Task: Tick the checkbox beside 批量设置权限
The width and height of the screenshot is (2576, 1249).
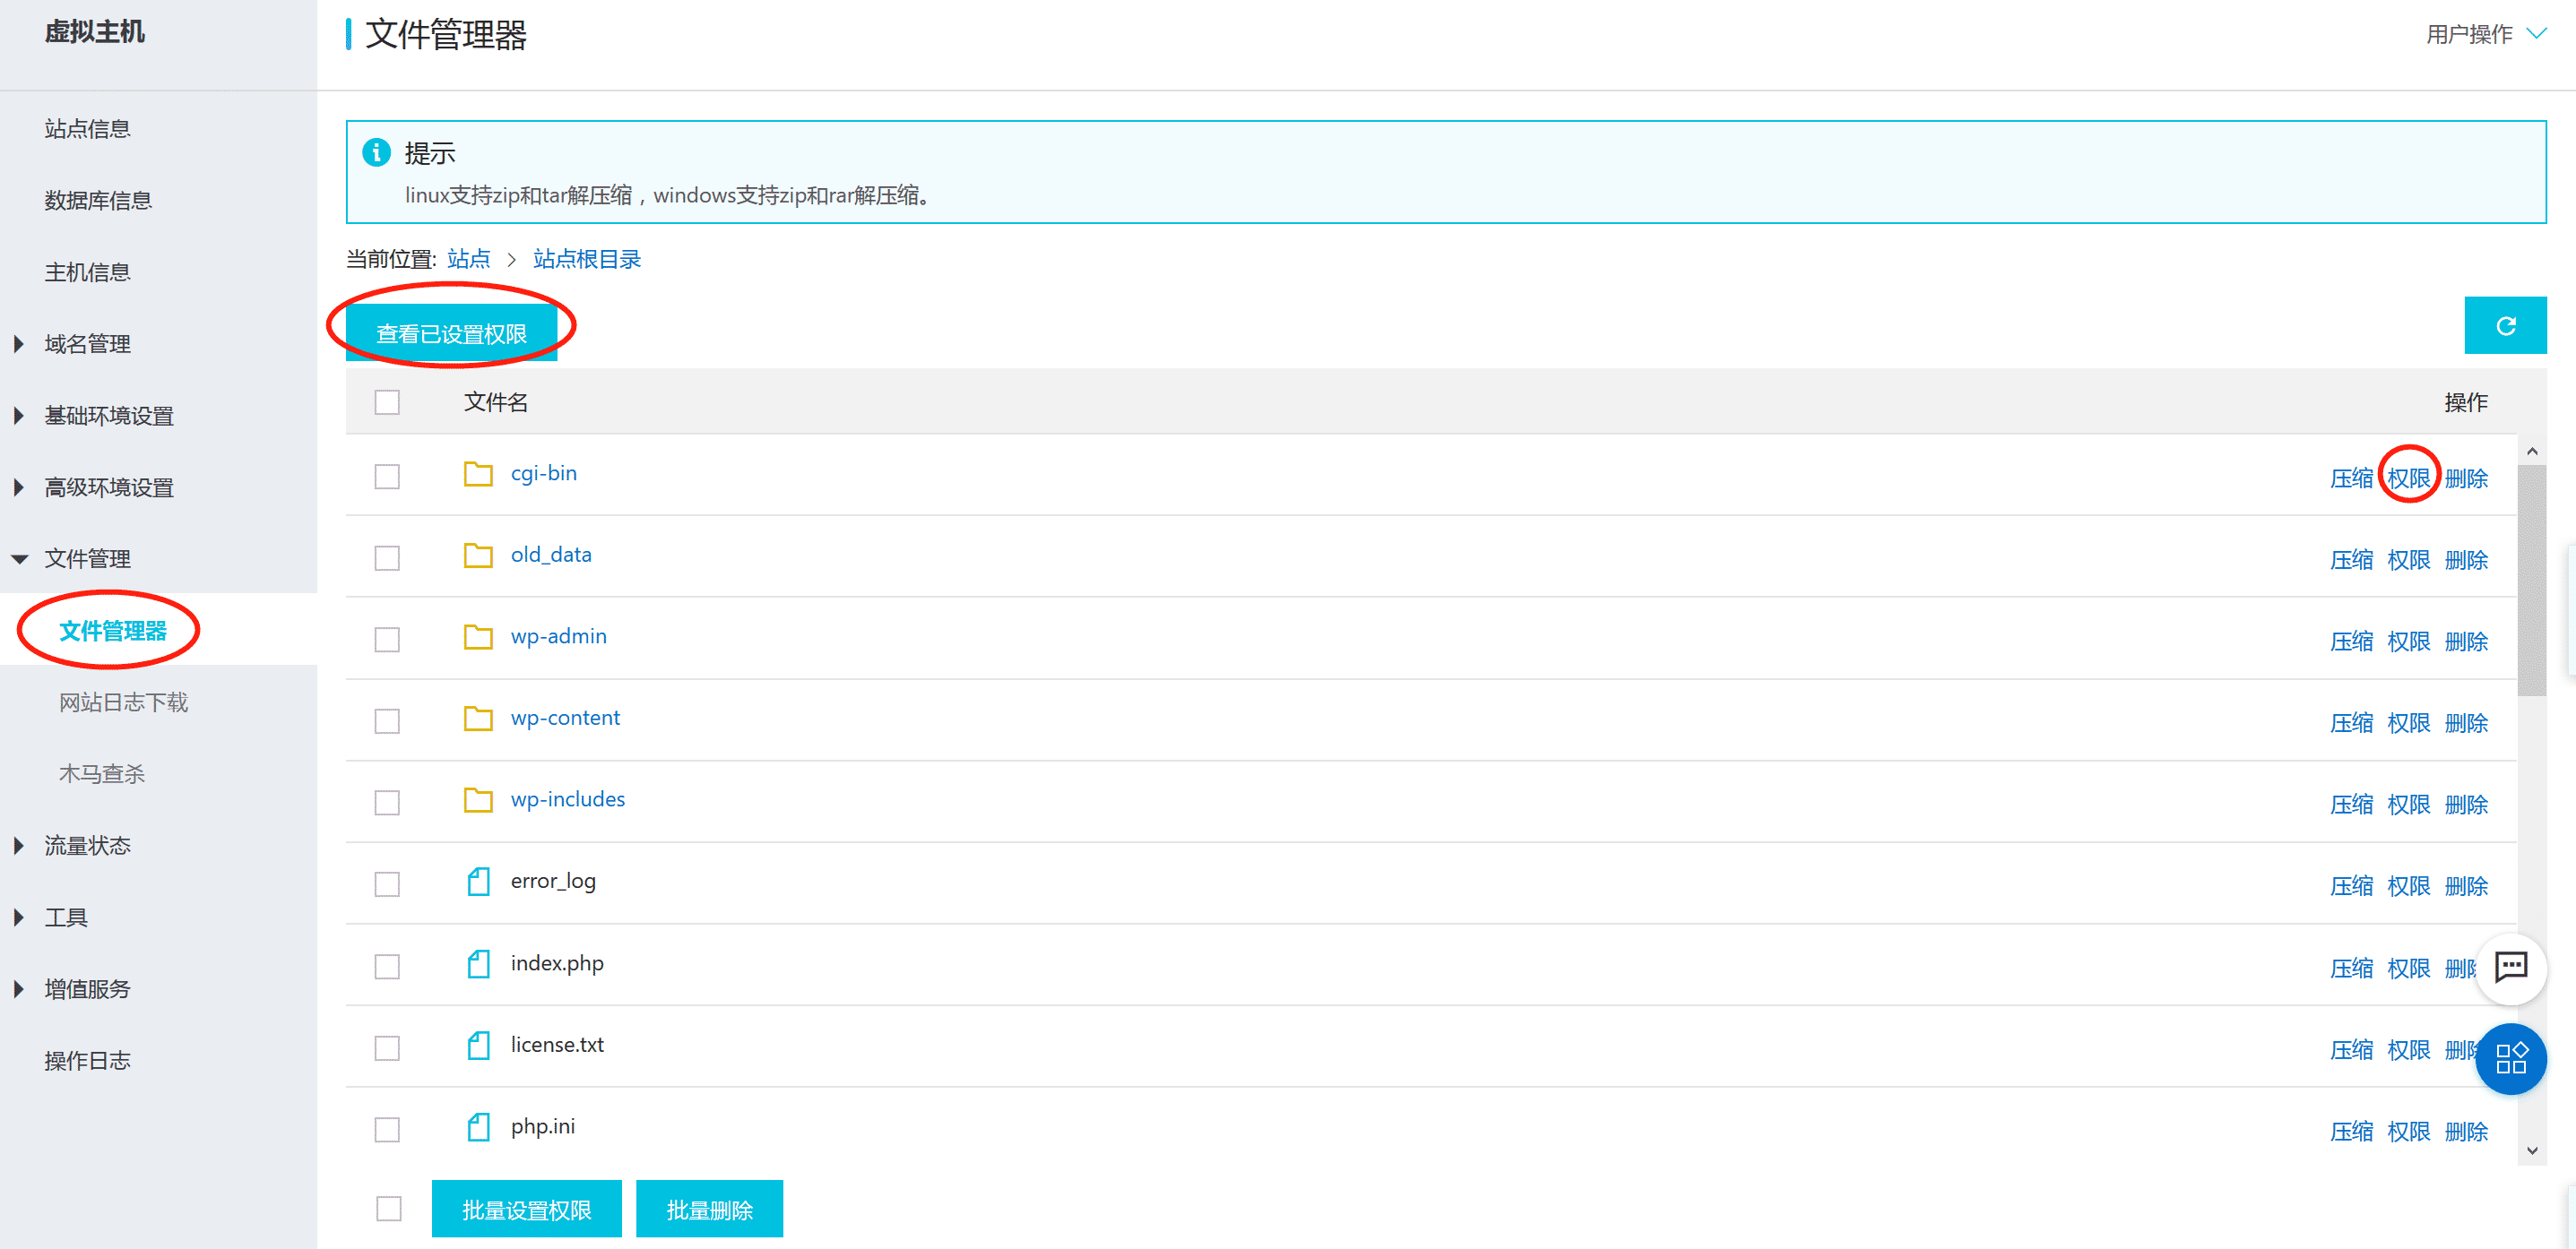Action: 389,1208
